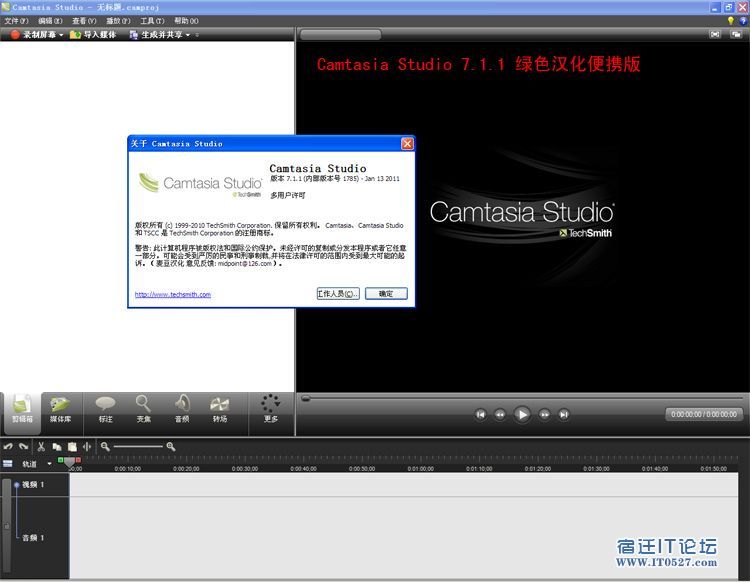Image resolution: width=750 pixels, height=582 pixels.
Task: Click the paste clipboard icon
Action: [72, 447]
